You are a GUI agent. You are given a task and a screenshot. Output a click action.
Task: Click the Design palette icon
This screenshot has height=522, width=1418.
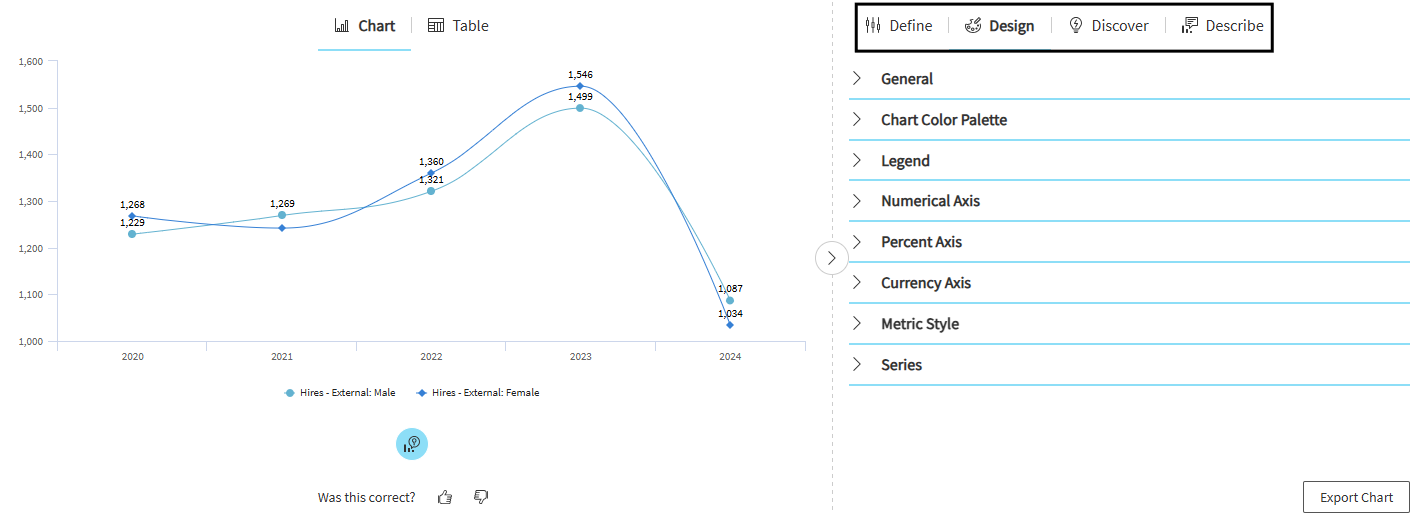[973, 26]
